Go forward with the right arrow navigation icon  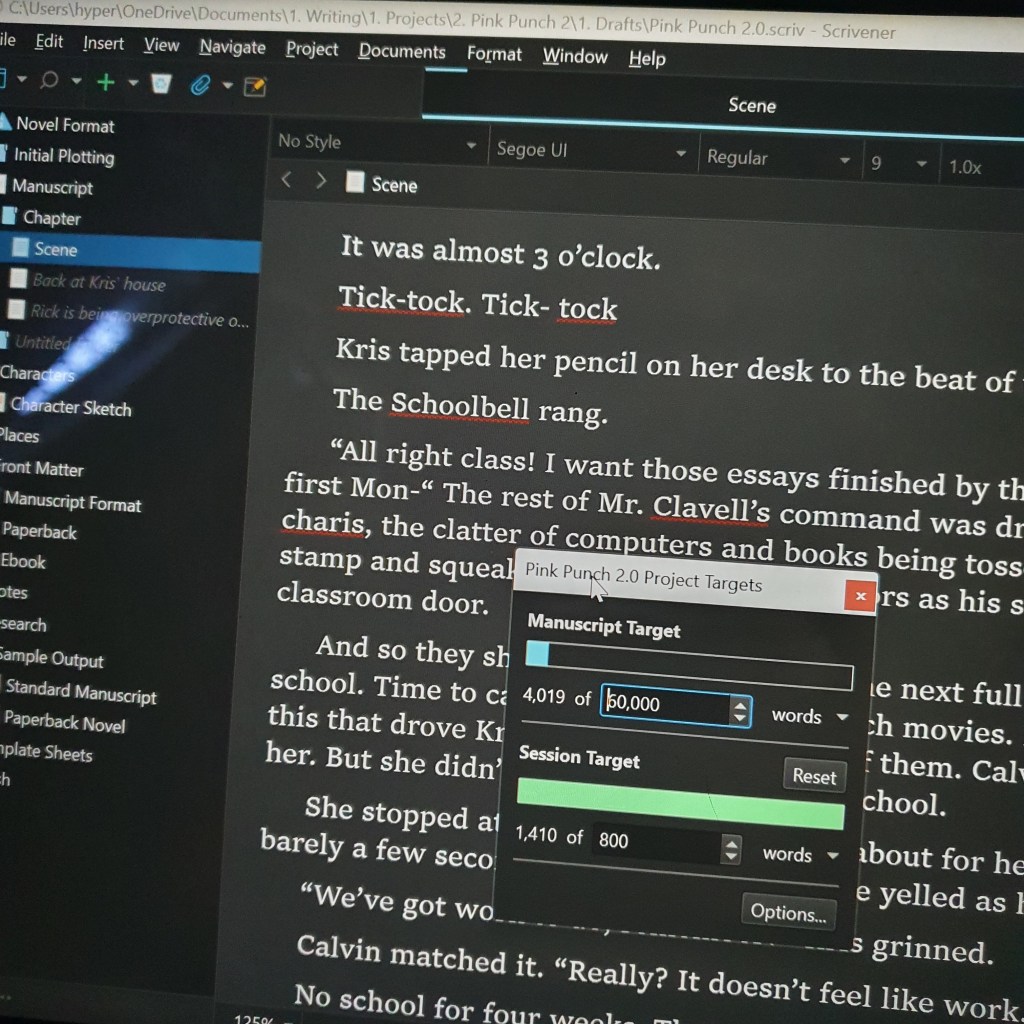pos(320,181)
